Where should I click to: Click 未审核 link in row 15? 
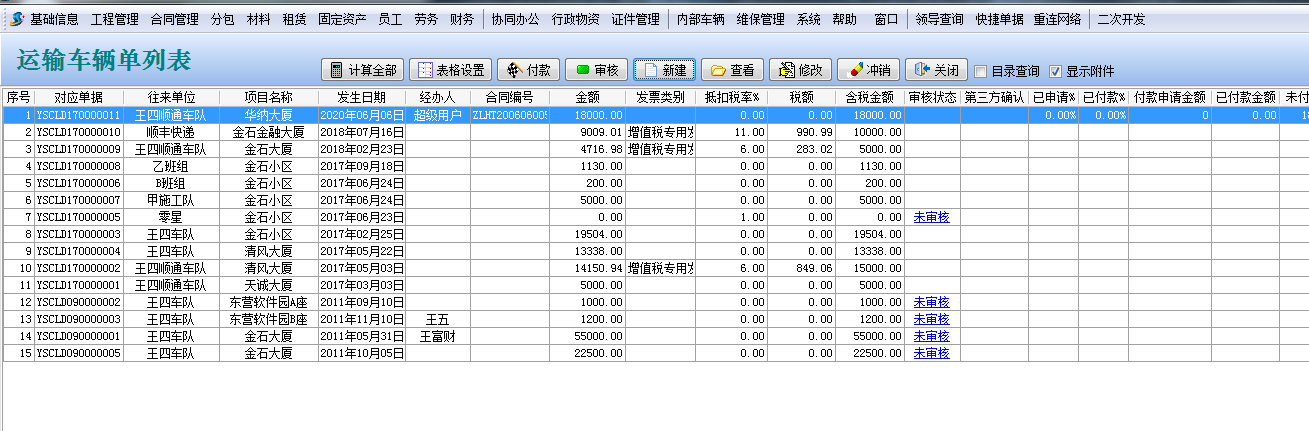click(x=931, y=353)
